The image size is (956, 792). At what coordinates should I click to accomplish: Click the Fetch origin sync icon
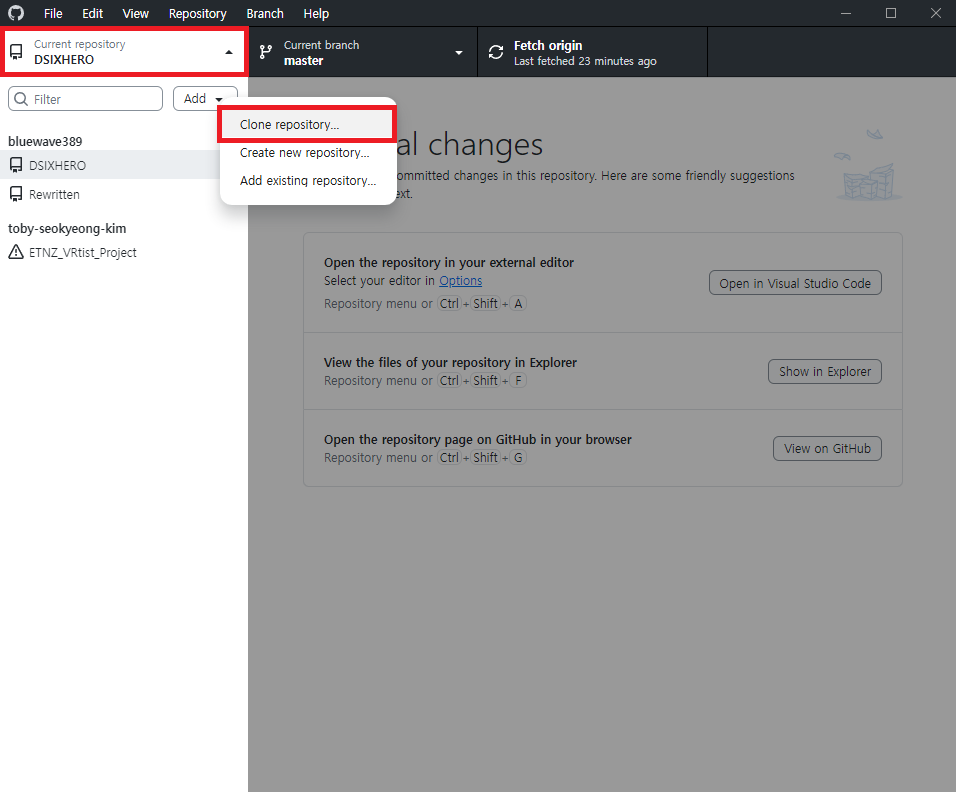tap(496, 52)
